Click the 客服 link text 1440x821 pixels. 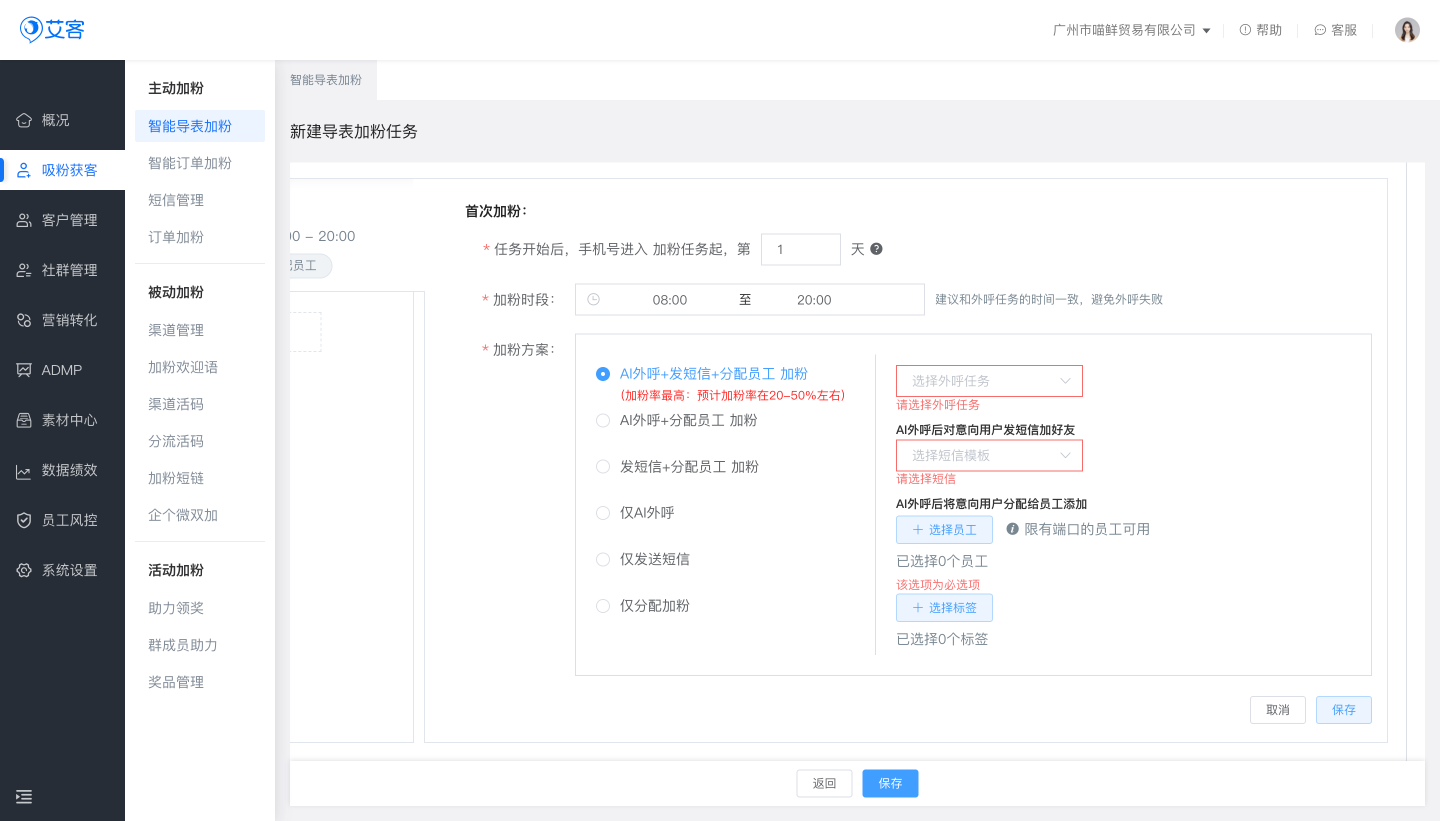(x=1344, y=30)
